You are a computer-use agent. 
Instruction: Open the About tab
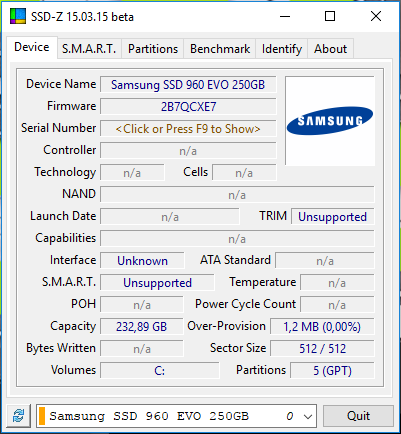pyautogui.click(x=330, y=49)
